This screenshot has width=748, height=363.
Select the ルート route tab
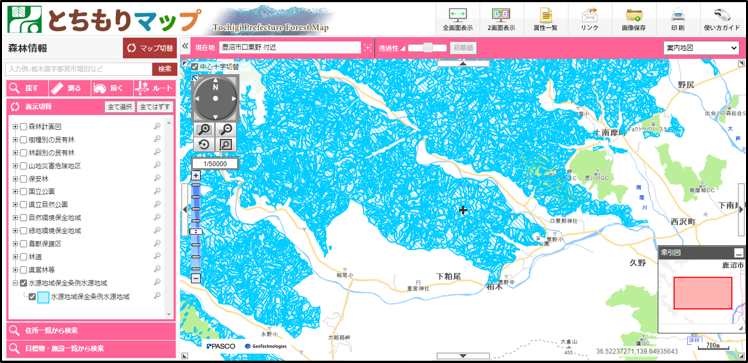[154, 88]
